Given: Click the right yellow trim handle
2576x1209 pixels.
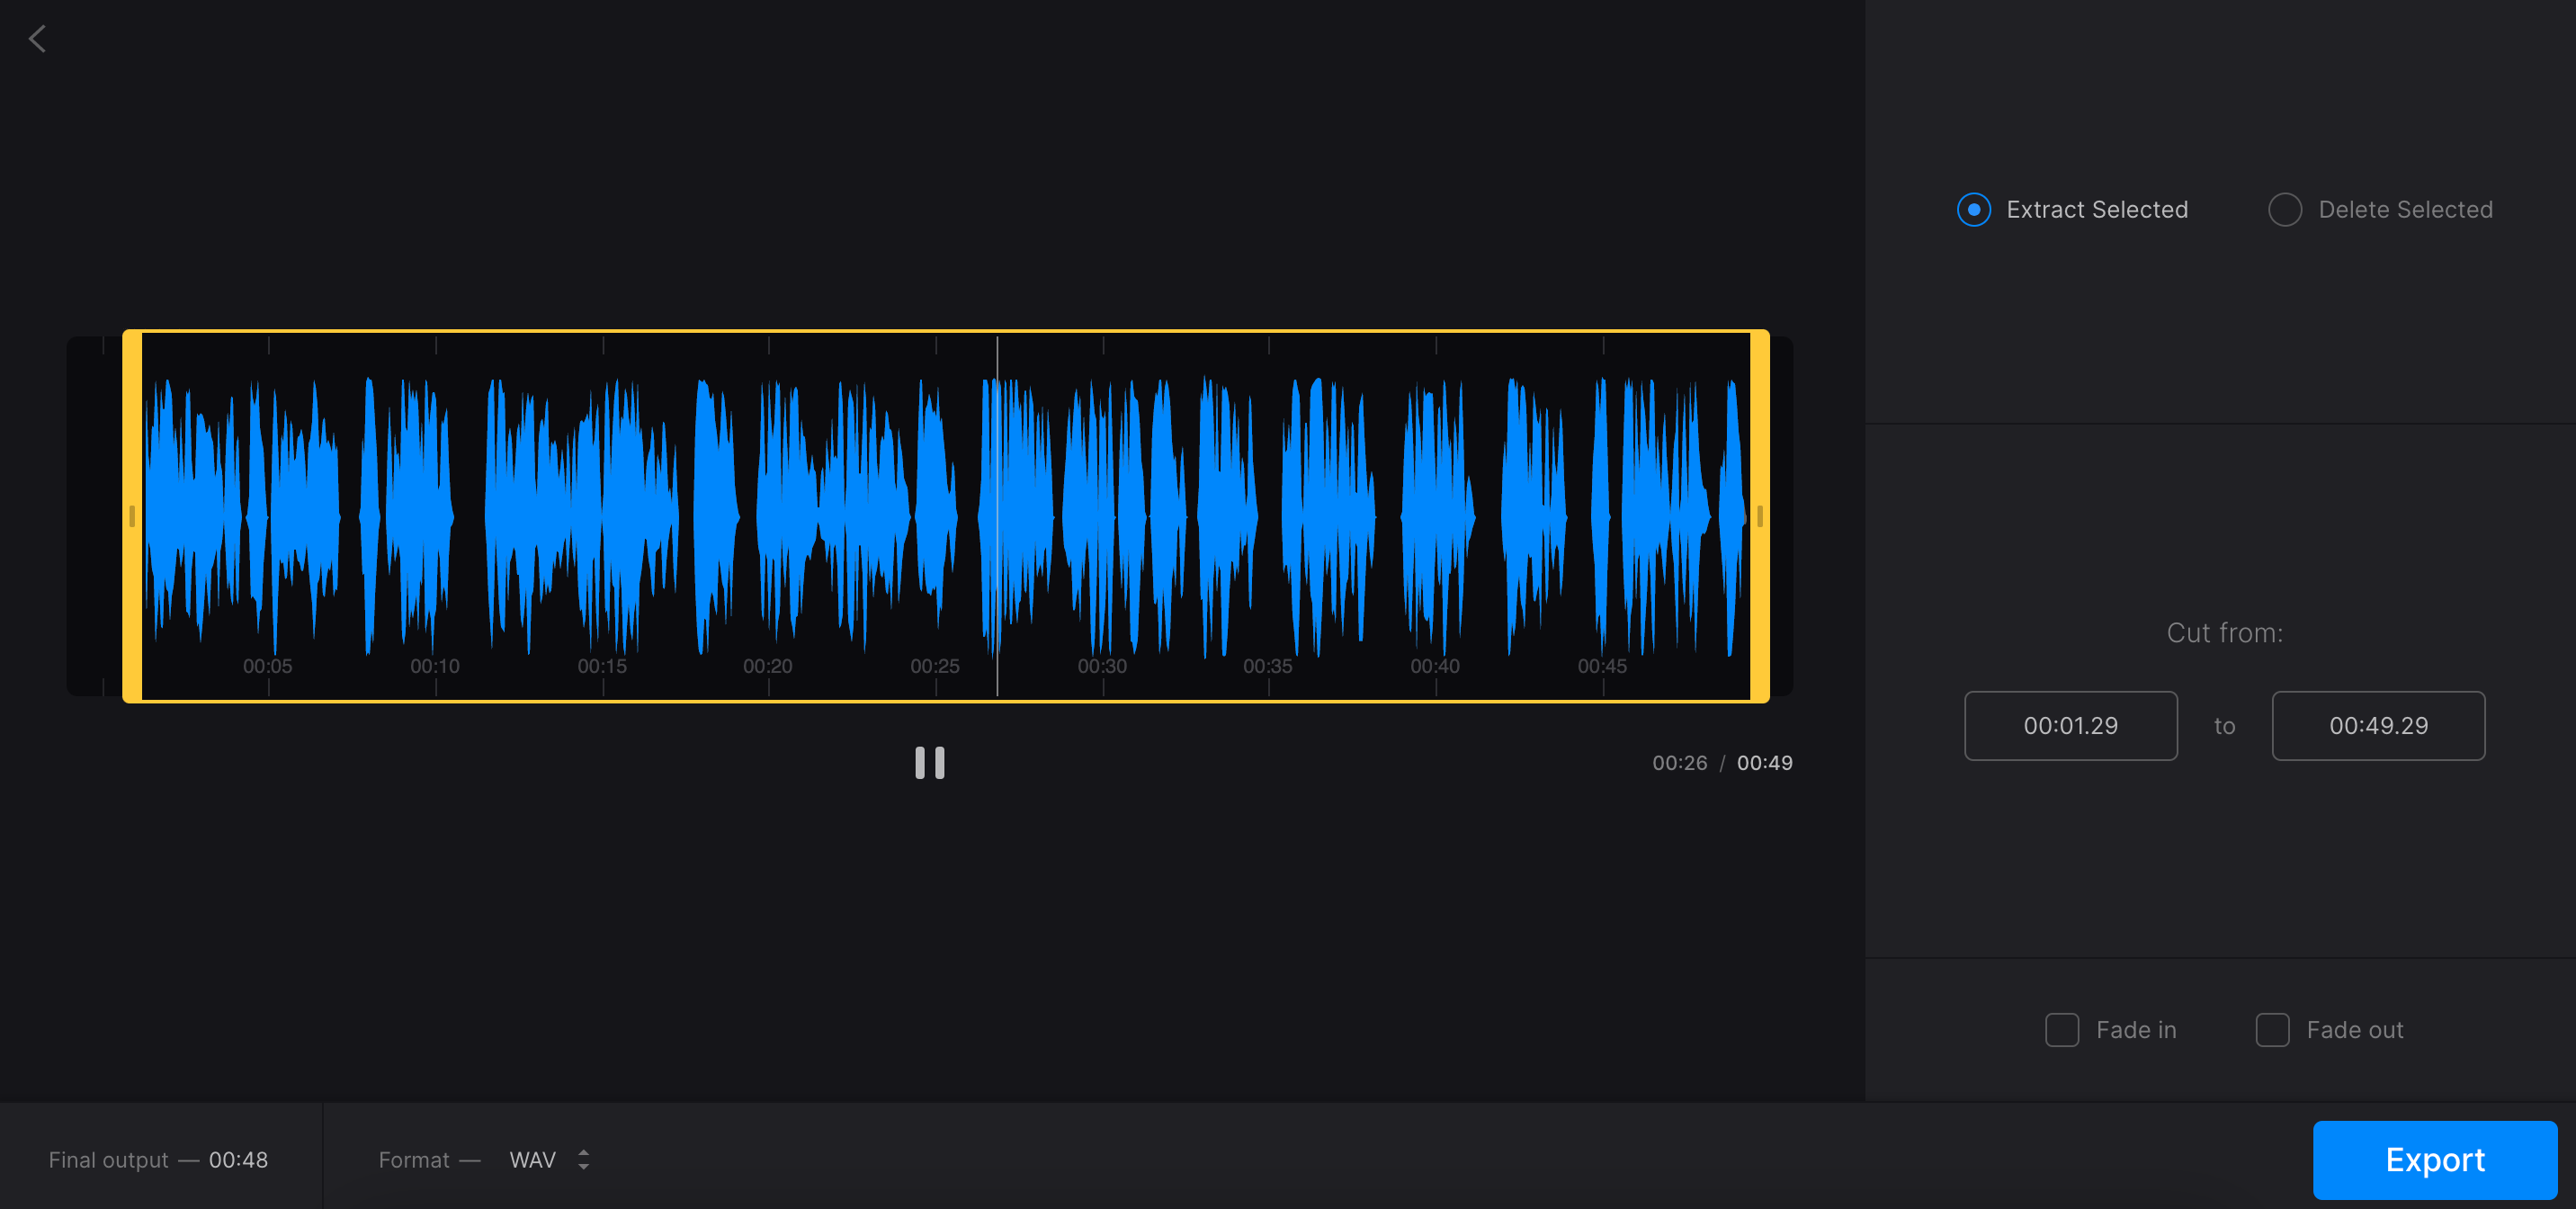Looking at the screenshot, I should [1758, 516].
